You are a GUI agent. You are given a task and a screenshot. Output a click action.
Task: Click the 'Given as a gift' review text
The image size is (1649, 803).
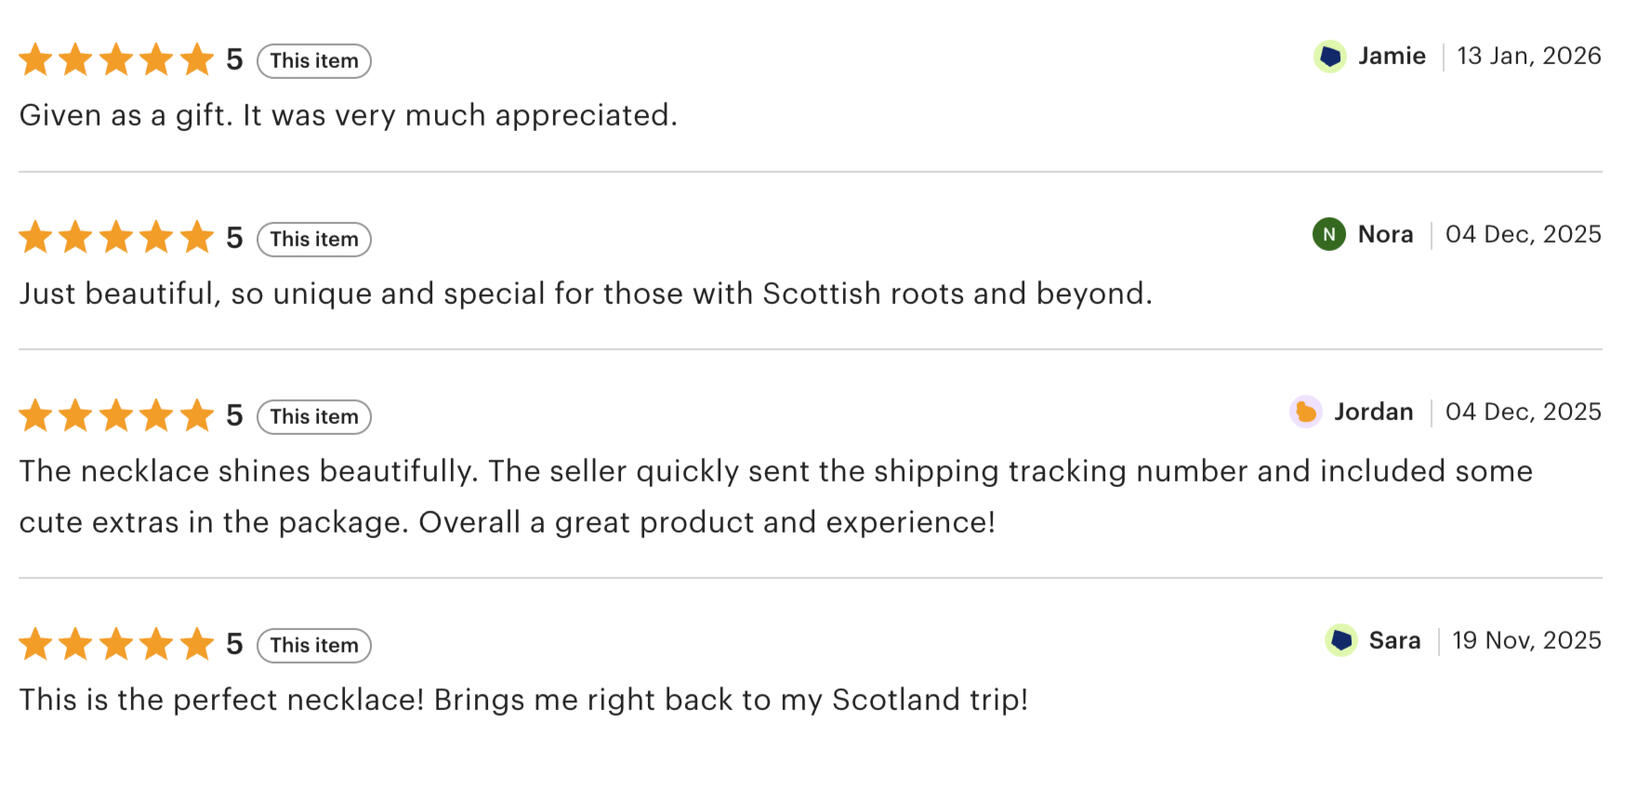click(x=348, y=116)
